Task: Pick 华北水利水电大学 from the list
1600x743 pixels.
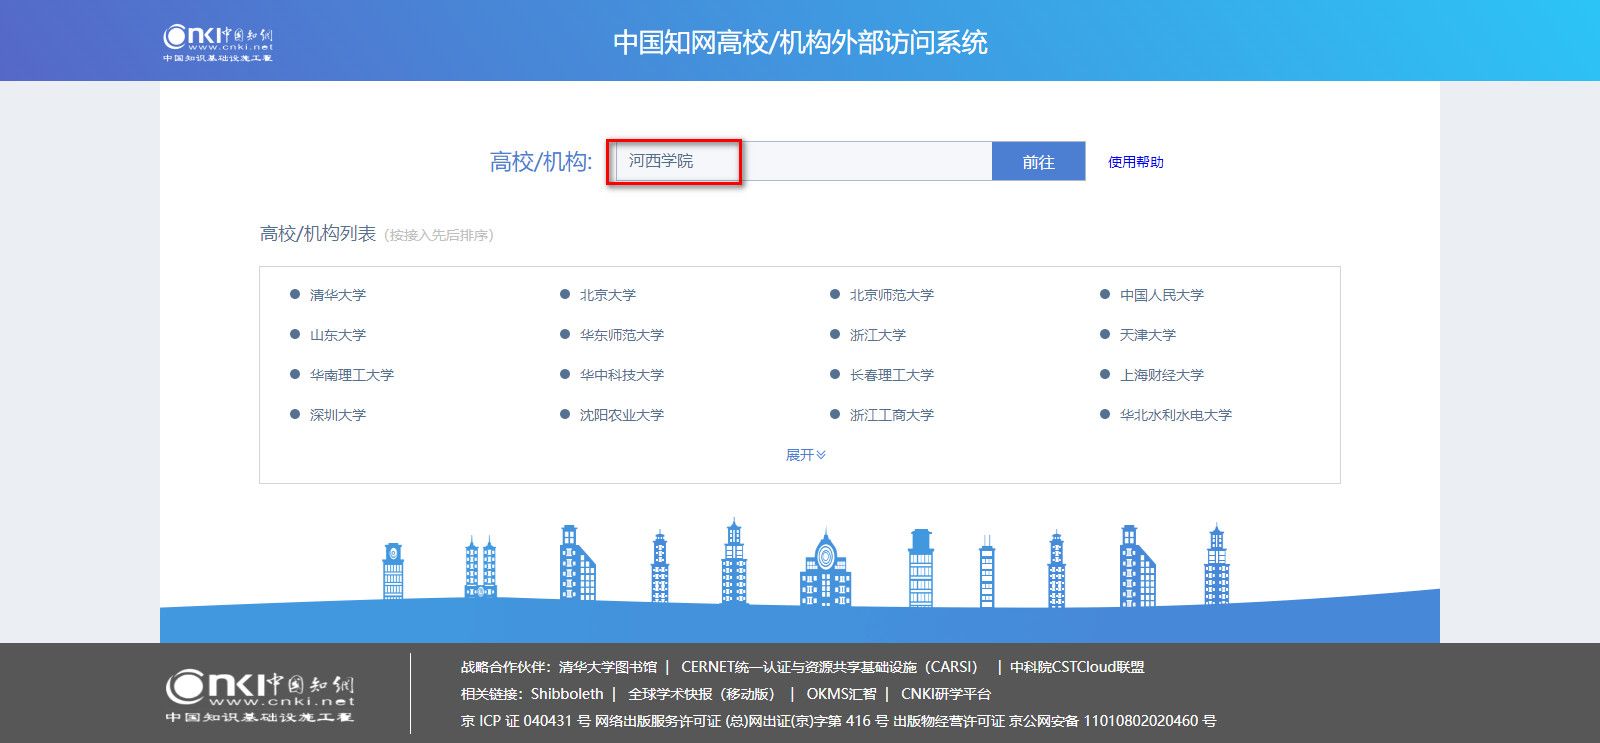Action: (1176, 415)
